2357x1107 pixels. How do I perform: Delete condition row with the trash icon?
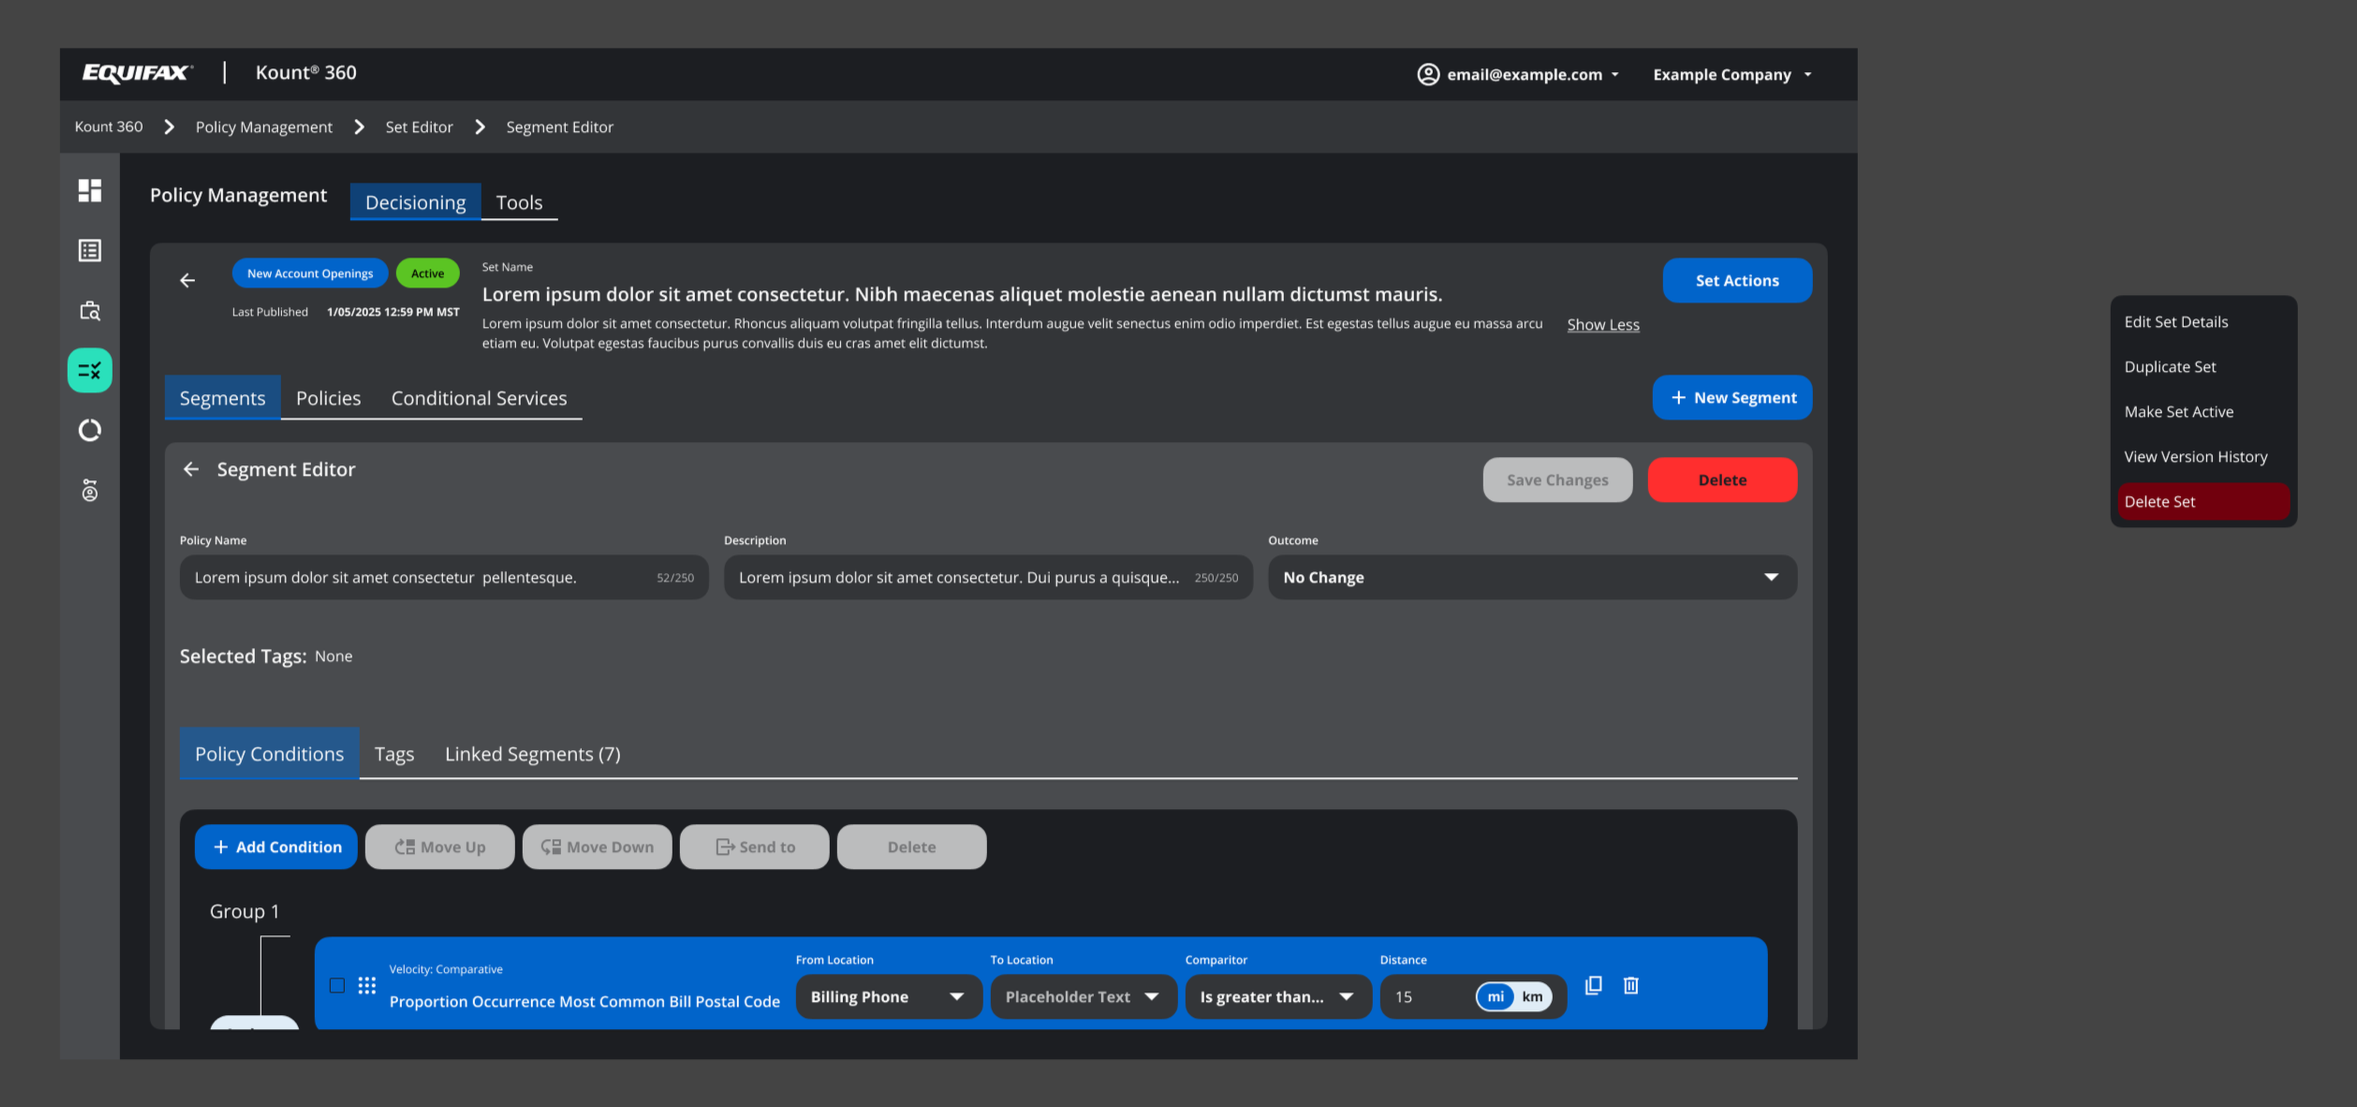1631,985
